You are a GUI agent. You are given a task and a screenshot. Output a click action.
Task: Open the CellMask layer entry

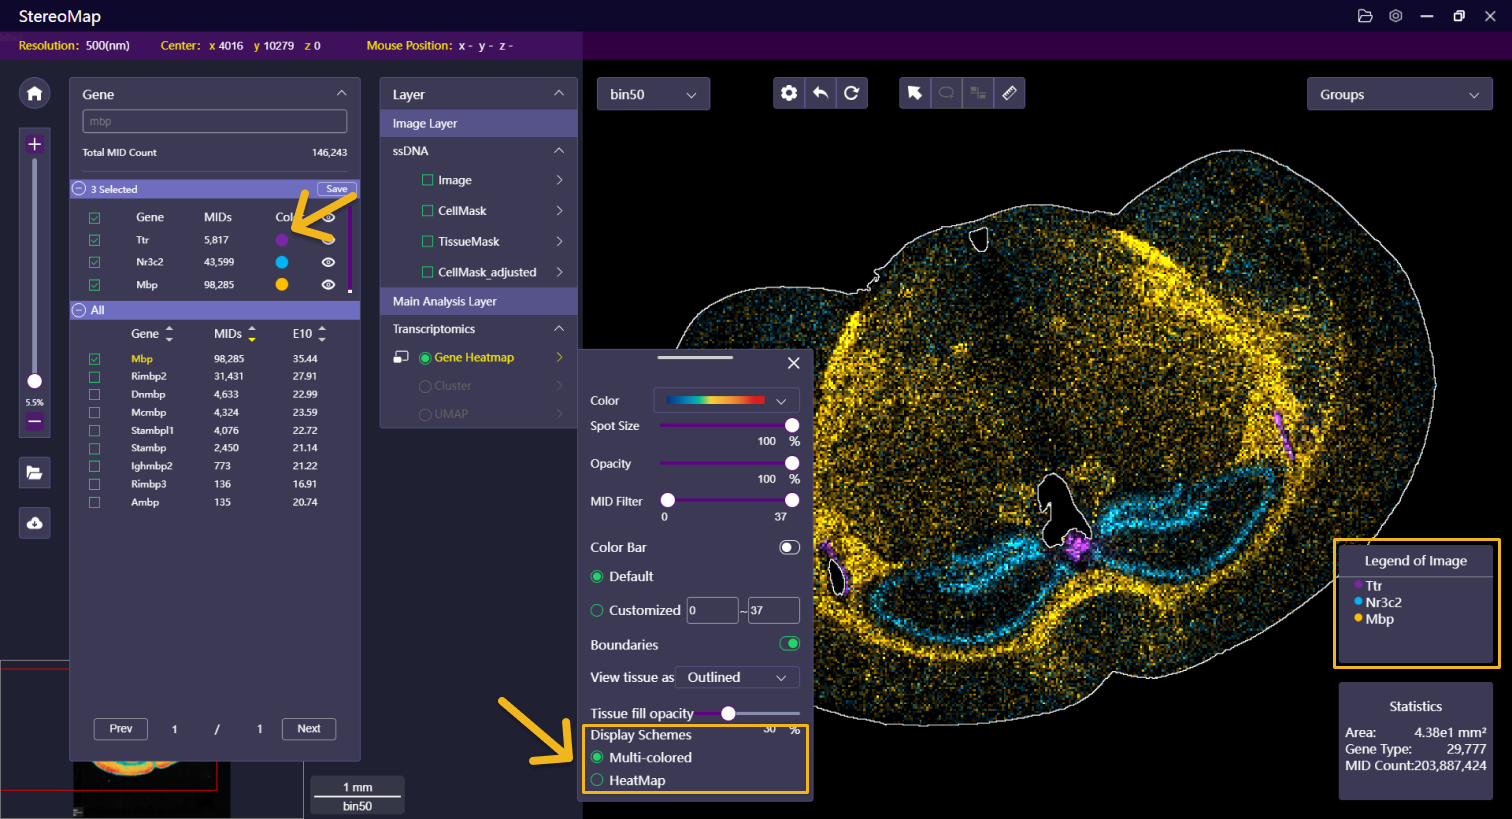(462, 211)
